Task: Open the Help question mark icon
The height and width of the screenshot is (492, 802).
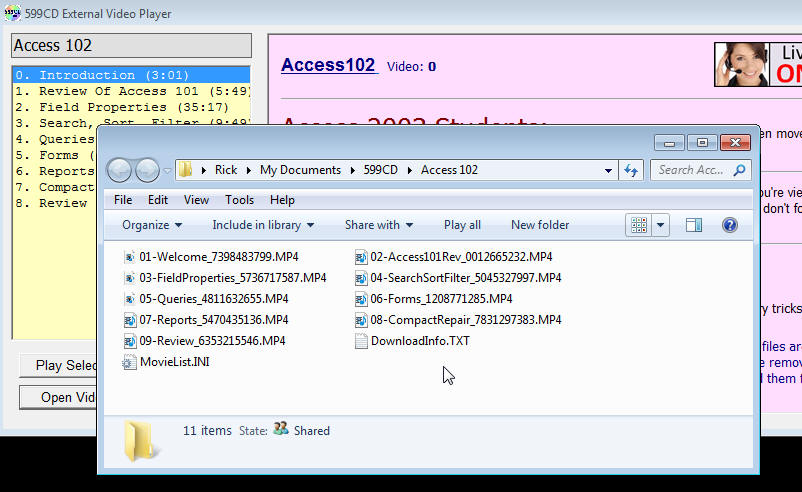Action: tap(729, 225)
